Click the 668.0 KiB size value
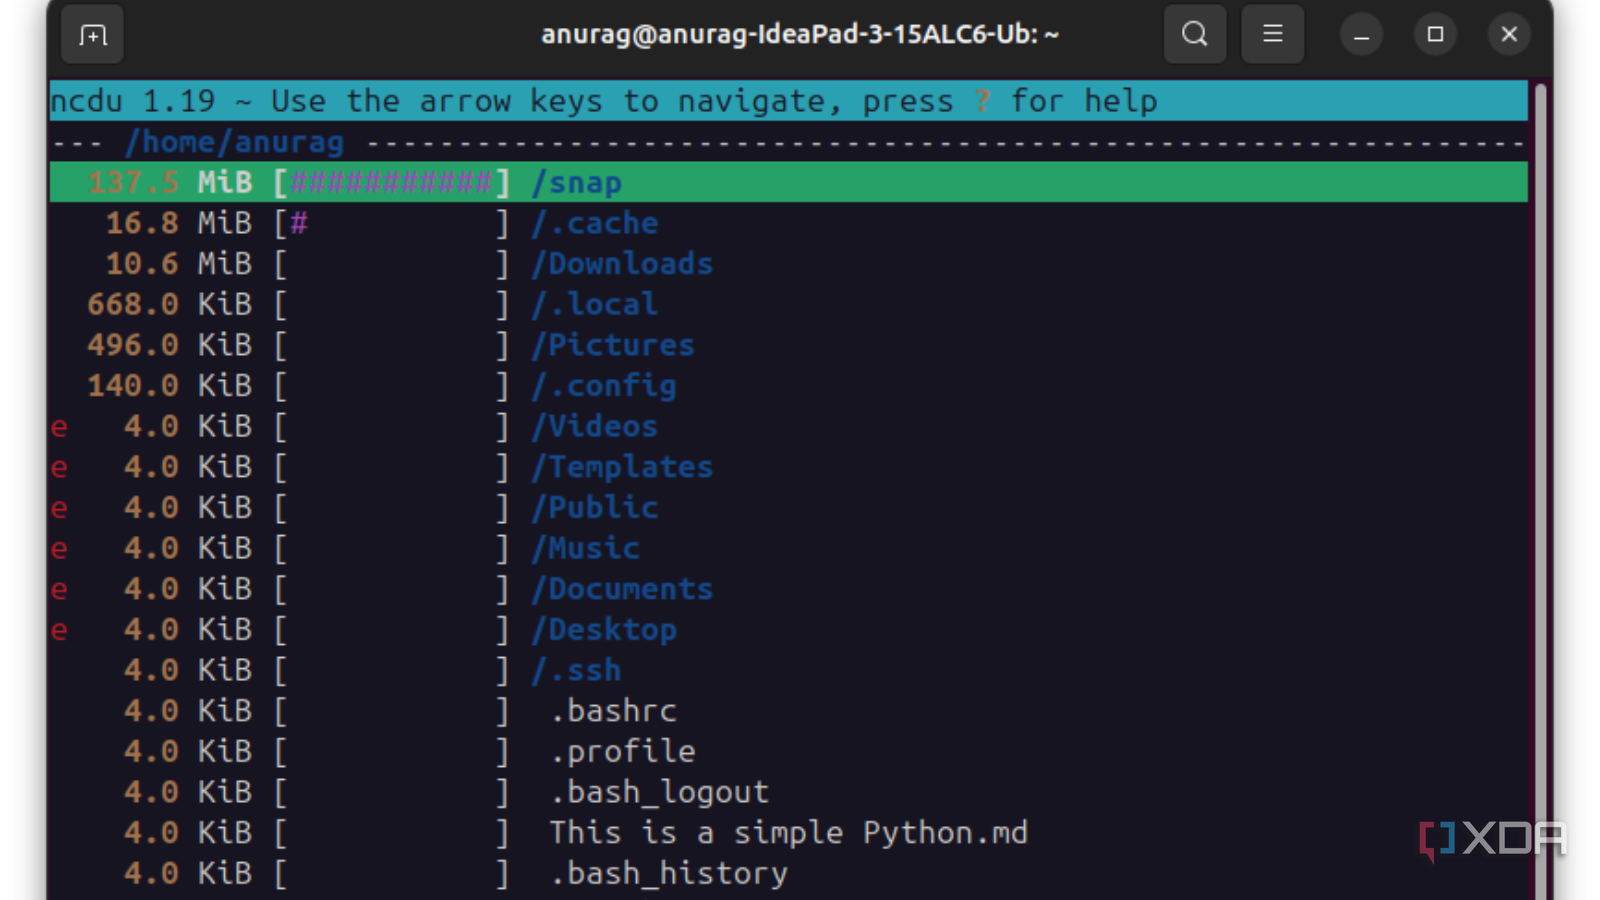 point(170,304)
